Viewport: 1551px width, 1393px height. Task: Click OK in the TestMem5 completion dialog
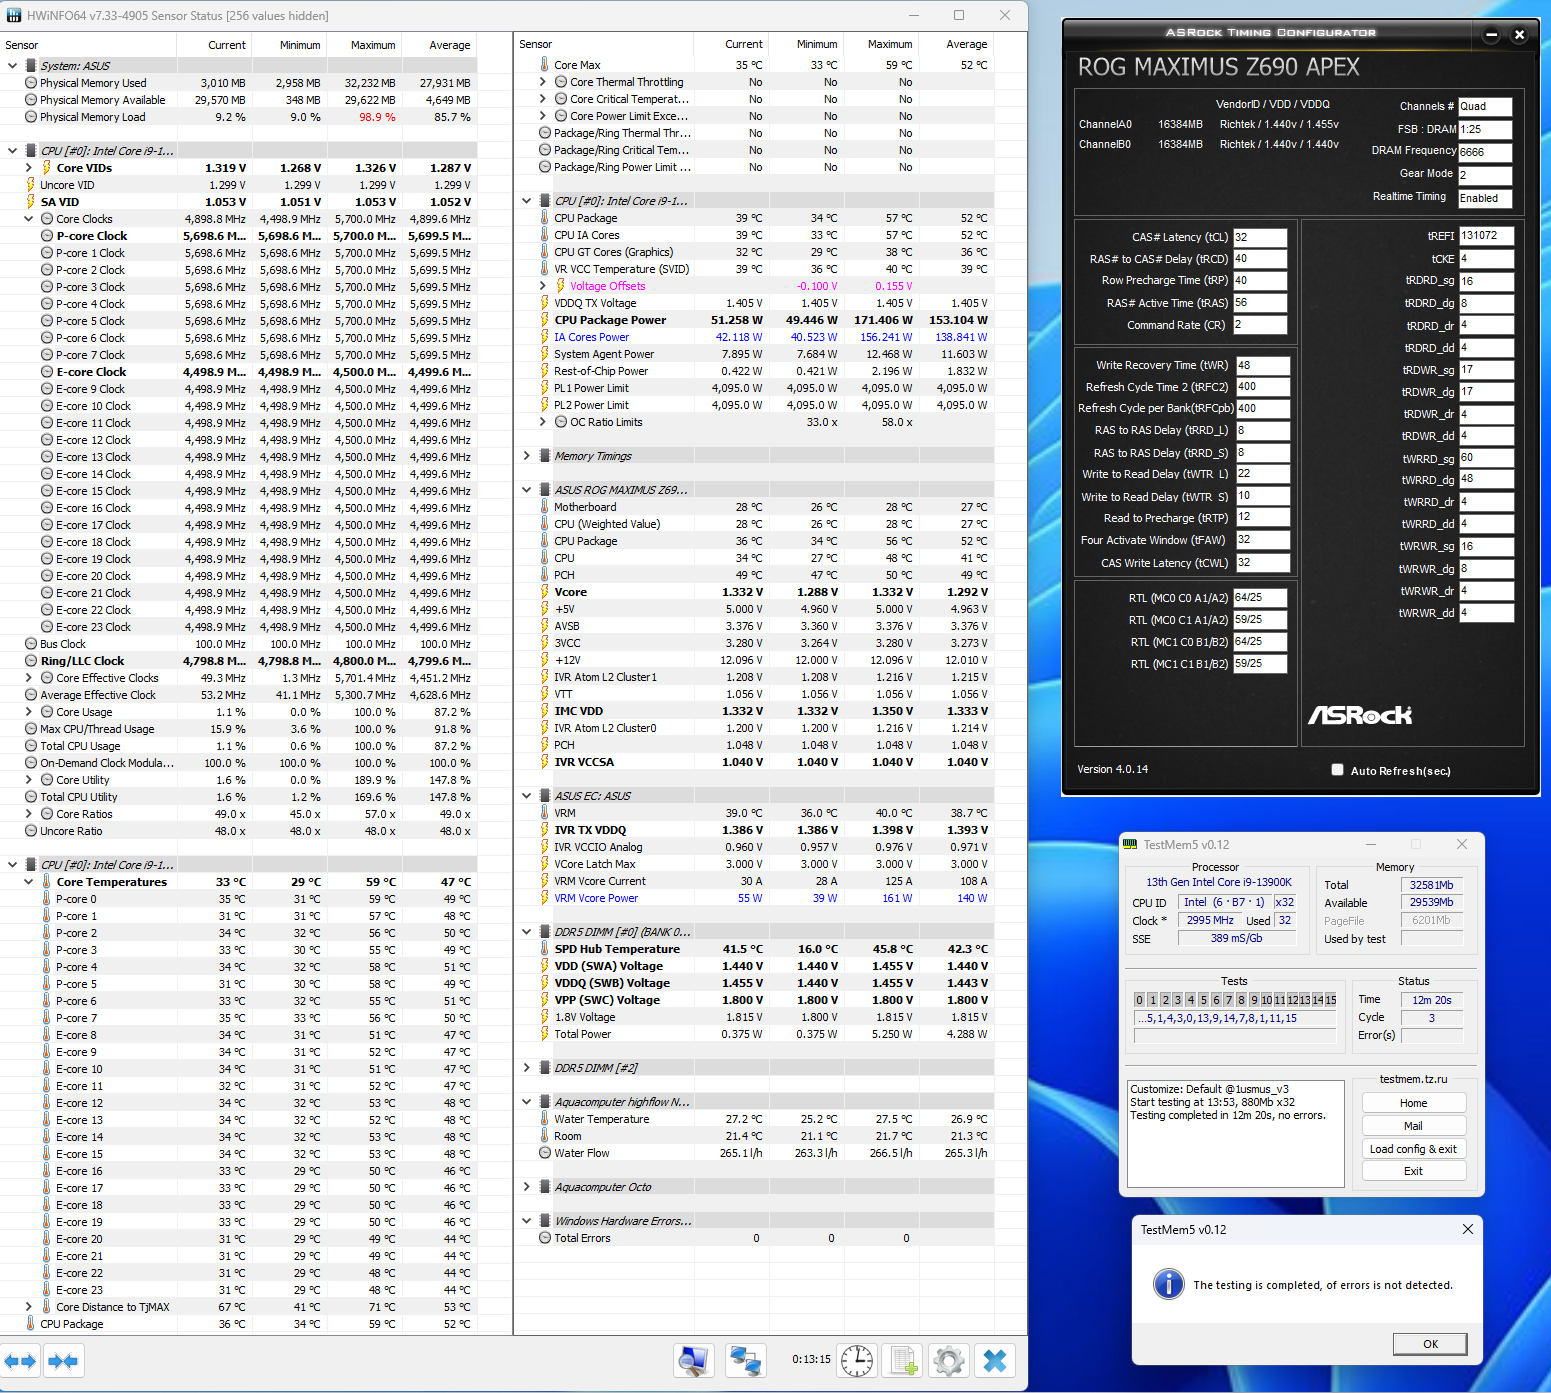[1430, 1344]
